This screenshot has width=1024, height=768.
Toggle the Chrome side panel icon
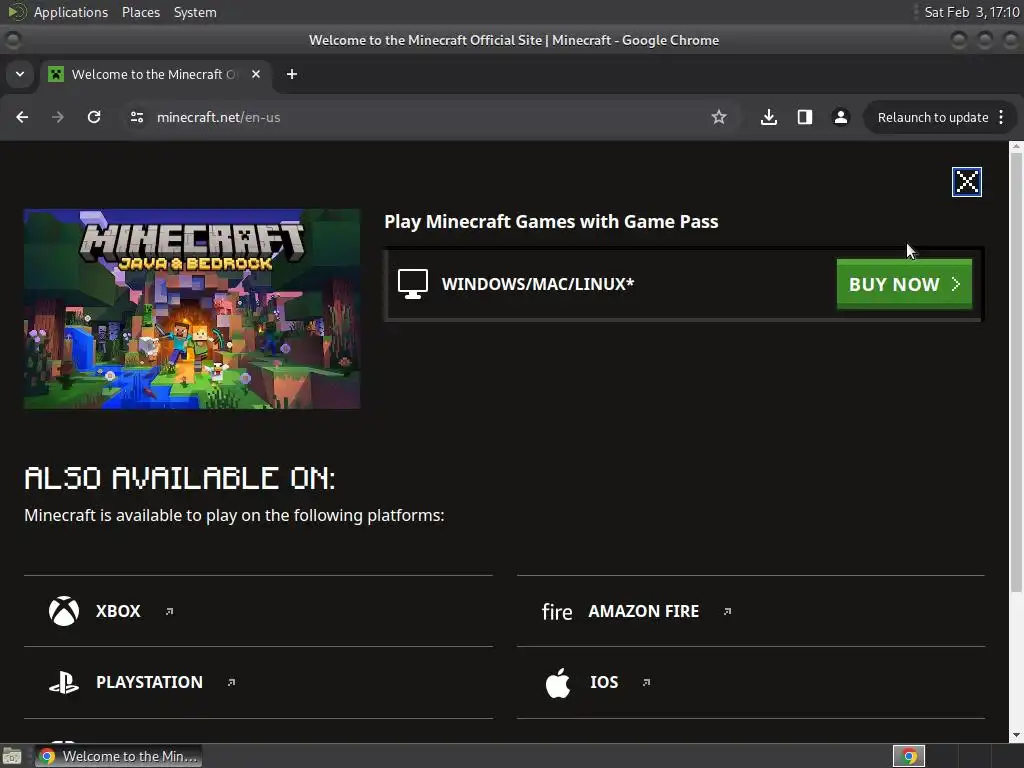(805, 117)
